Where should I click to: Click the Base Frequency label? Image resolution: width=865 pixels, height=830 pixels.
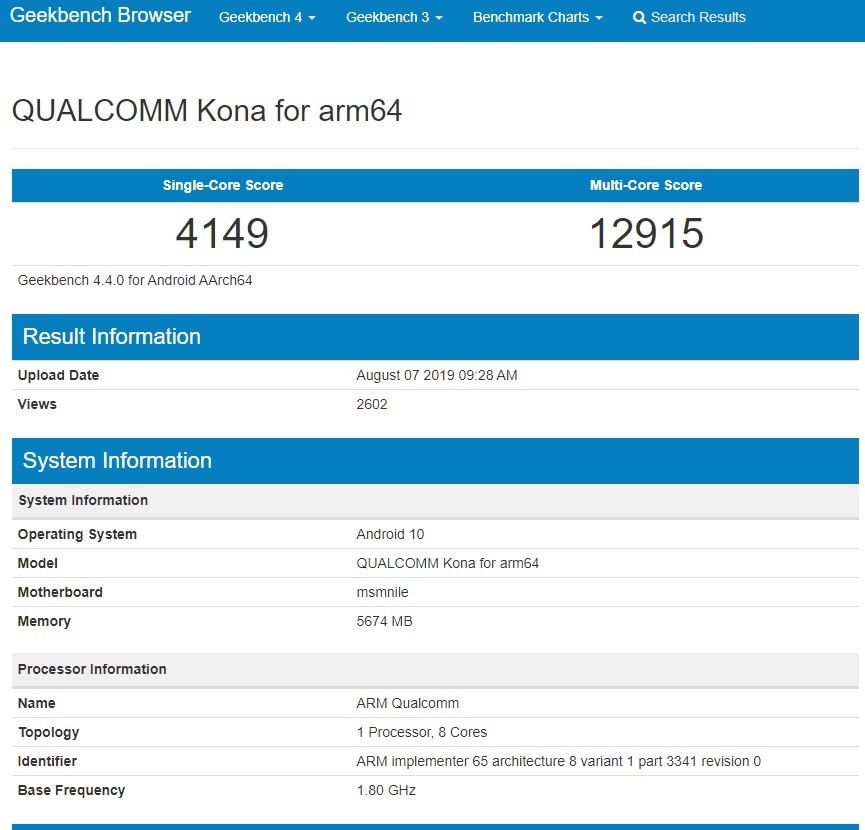click(x=72, y=790)
